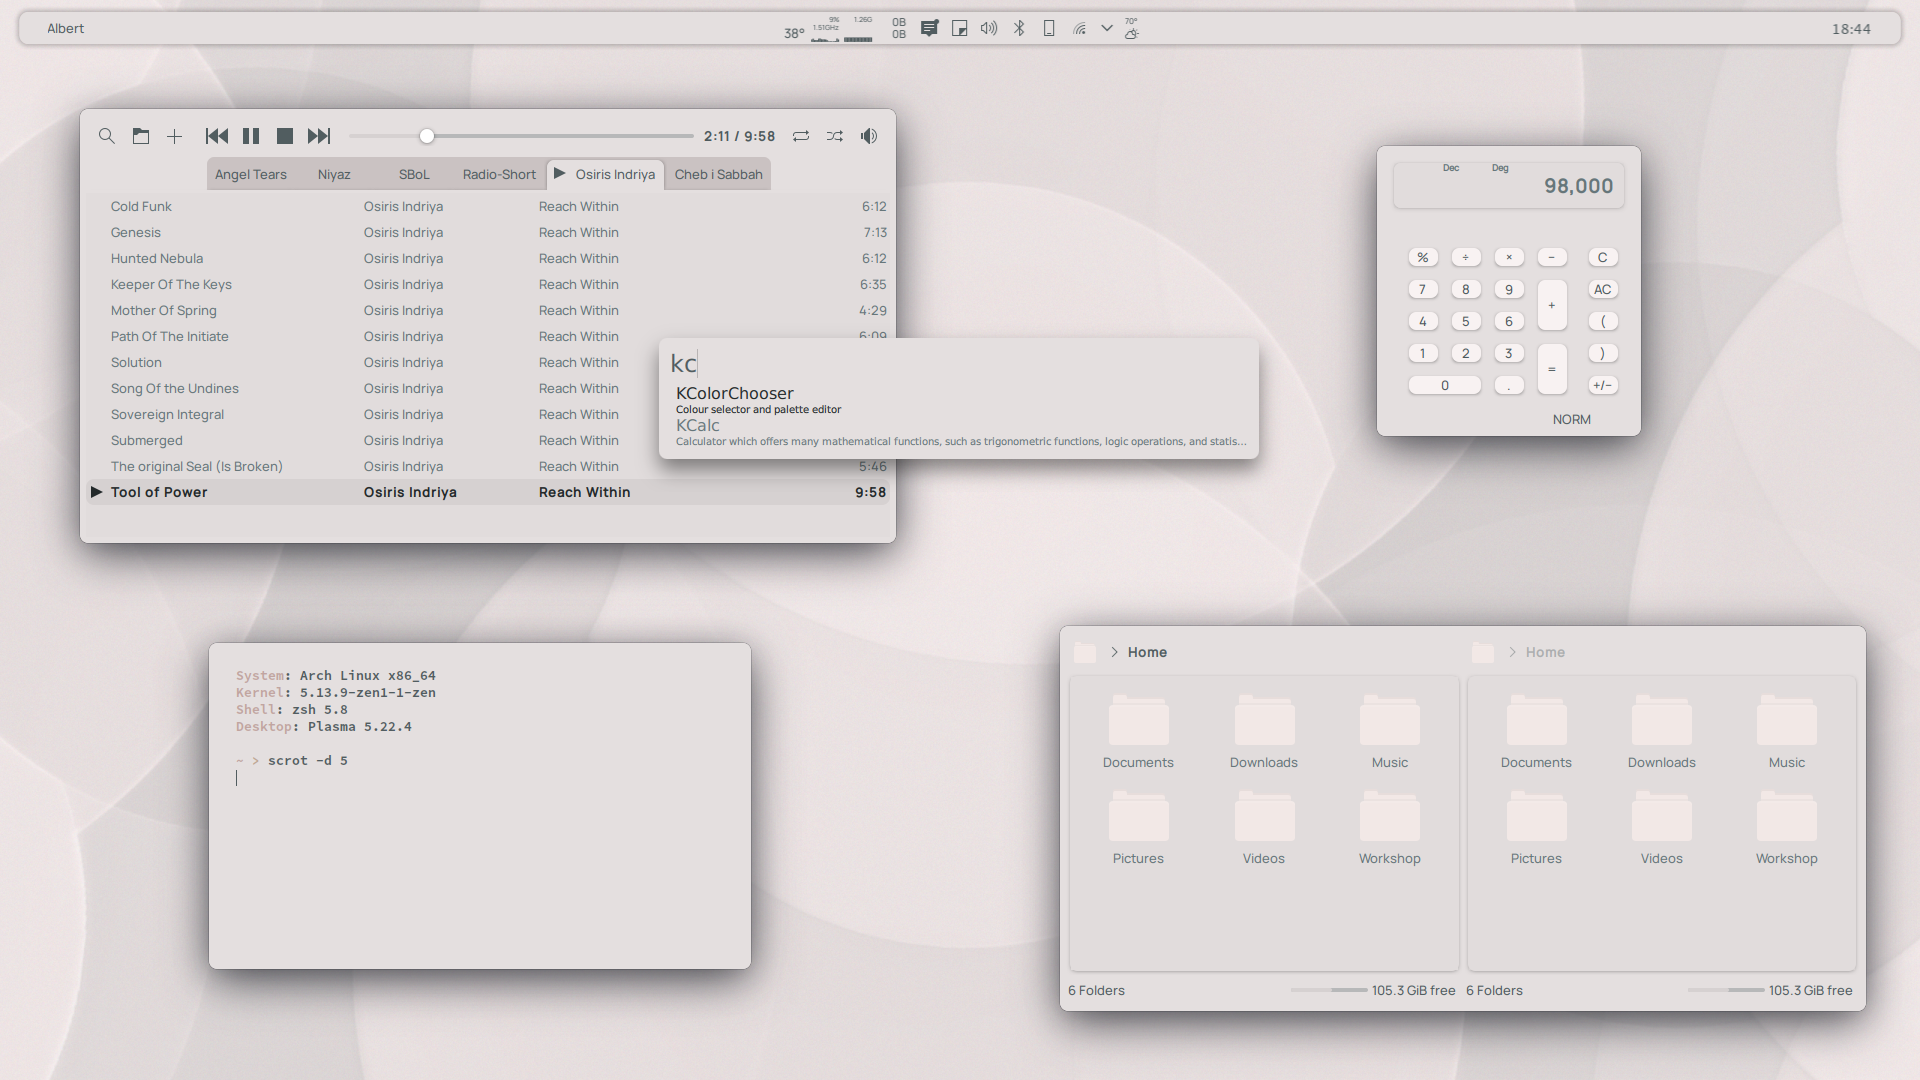Skip to the next track
1920x1080 pixels.
coord(318,136)
